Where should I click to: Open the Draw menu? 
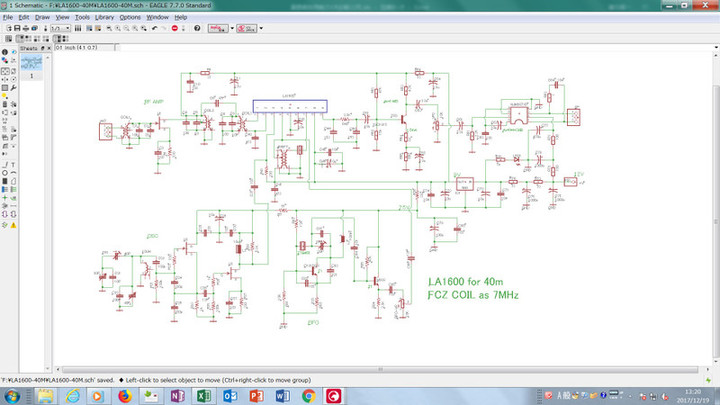pos(42,17)
